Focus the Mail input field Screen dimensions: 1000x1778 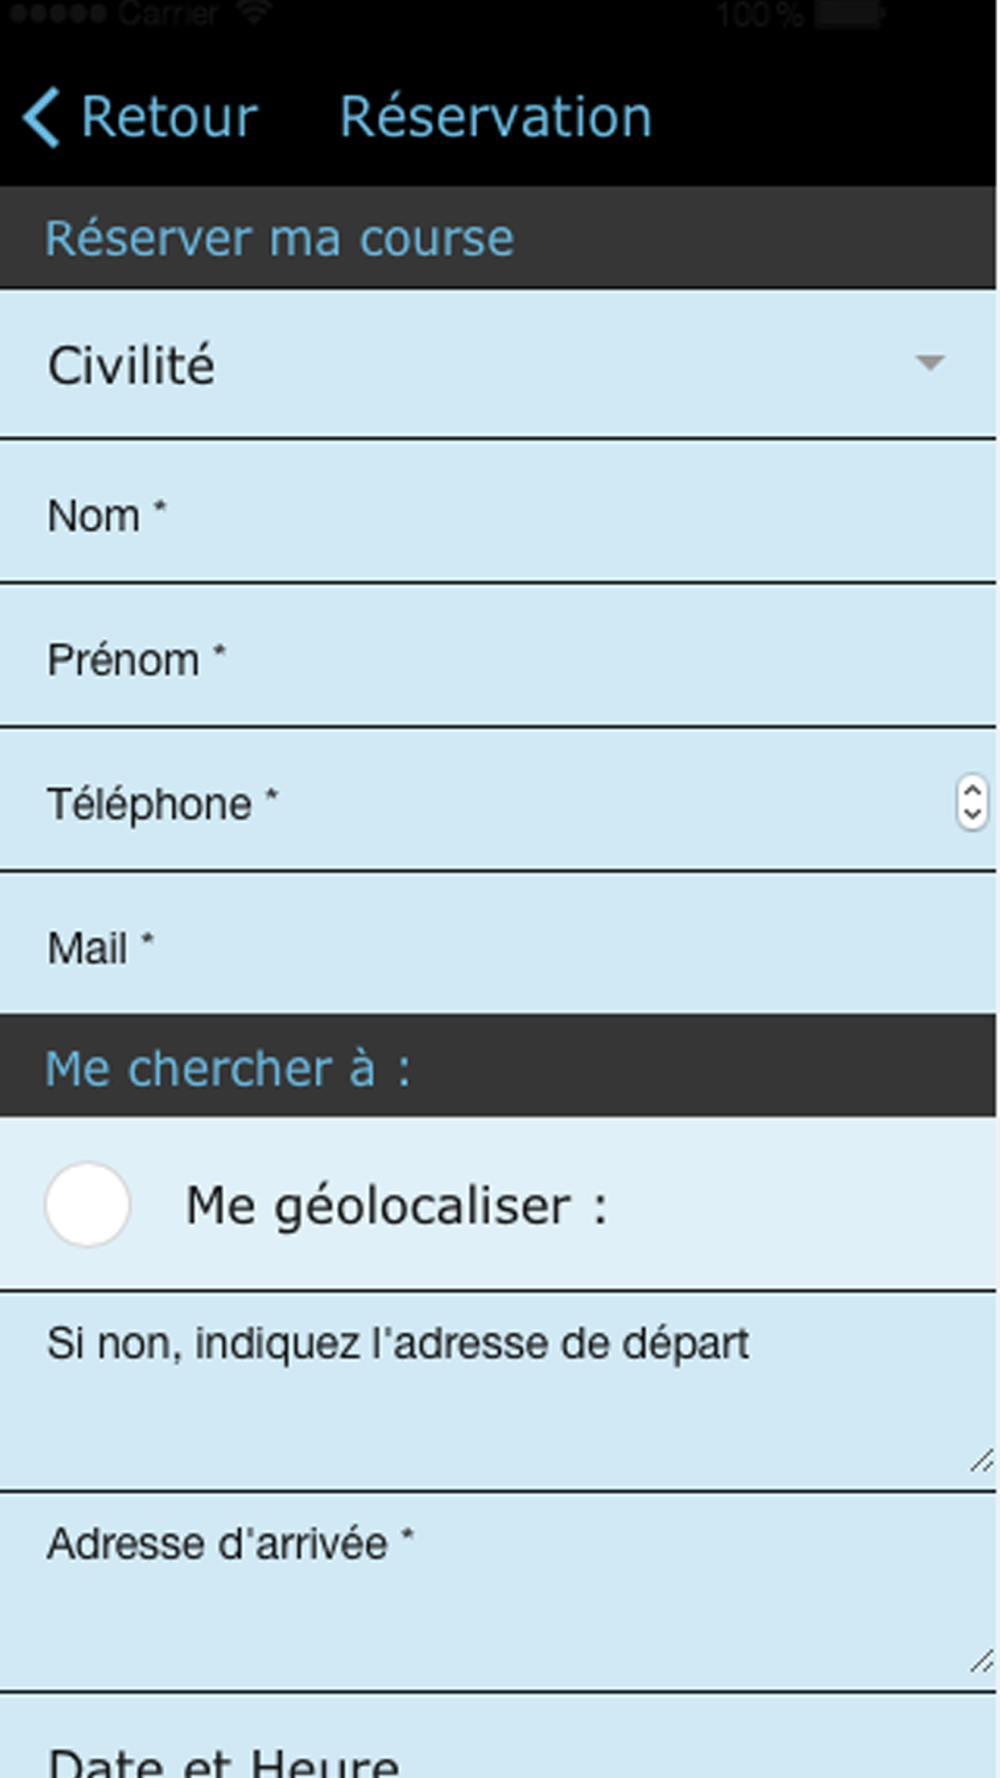498,944
